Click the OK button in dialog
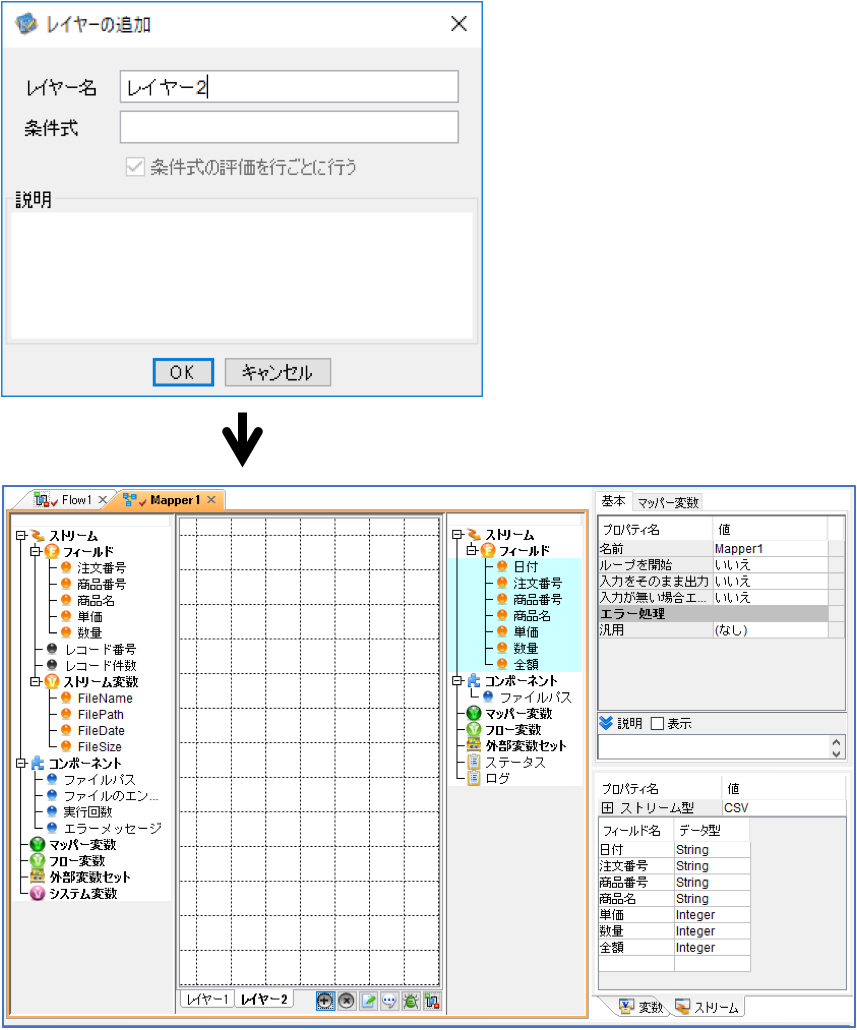 (x=183, y=372)
